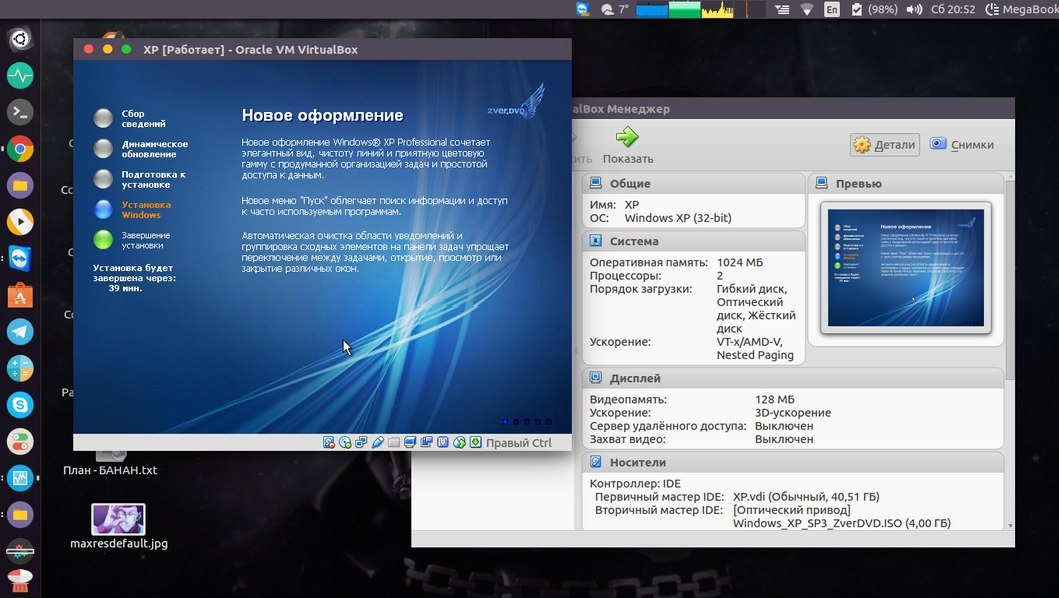
Task: Click the optical disc icon in VM status bar
Action: 345,443
